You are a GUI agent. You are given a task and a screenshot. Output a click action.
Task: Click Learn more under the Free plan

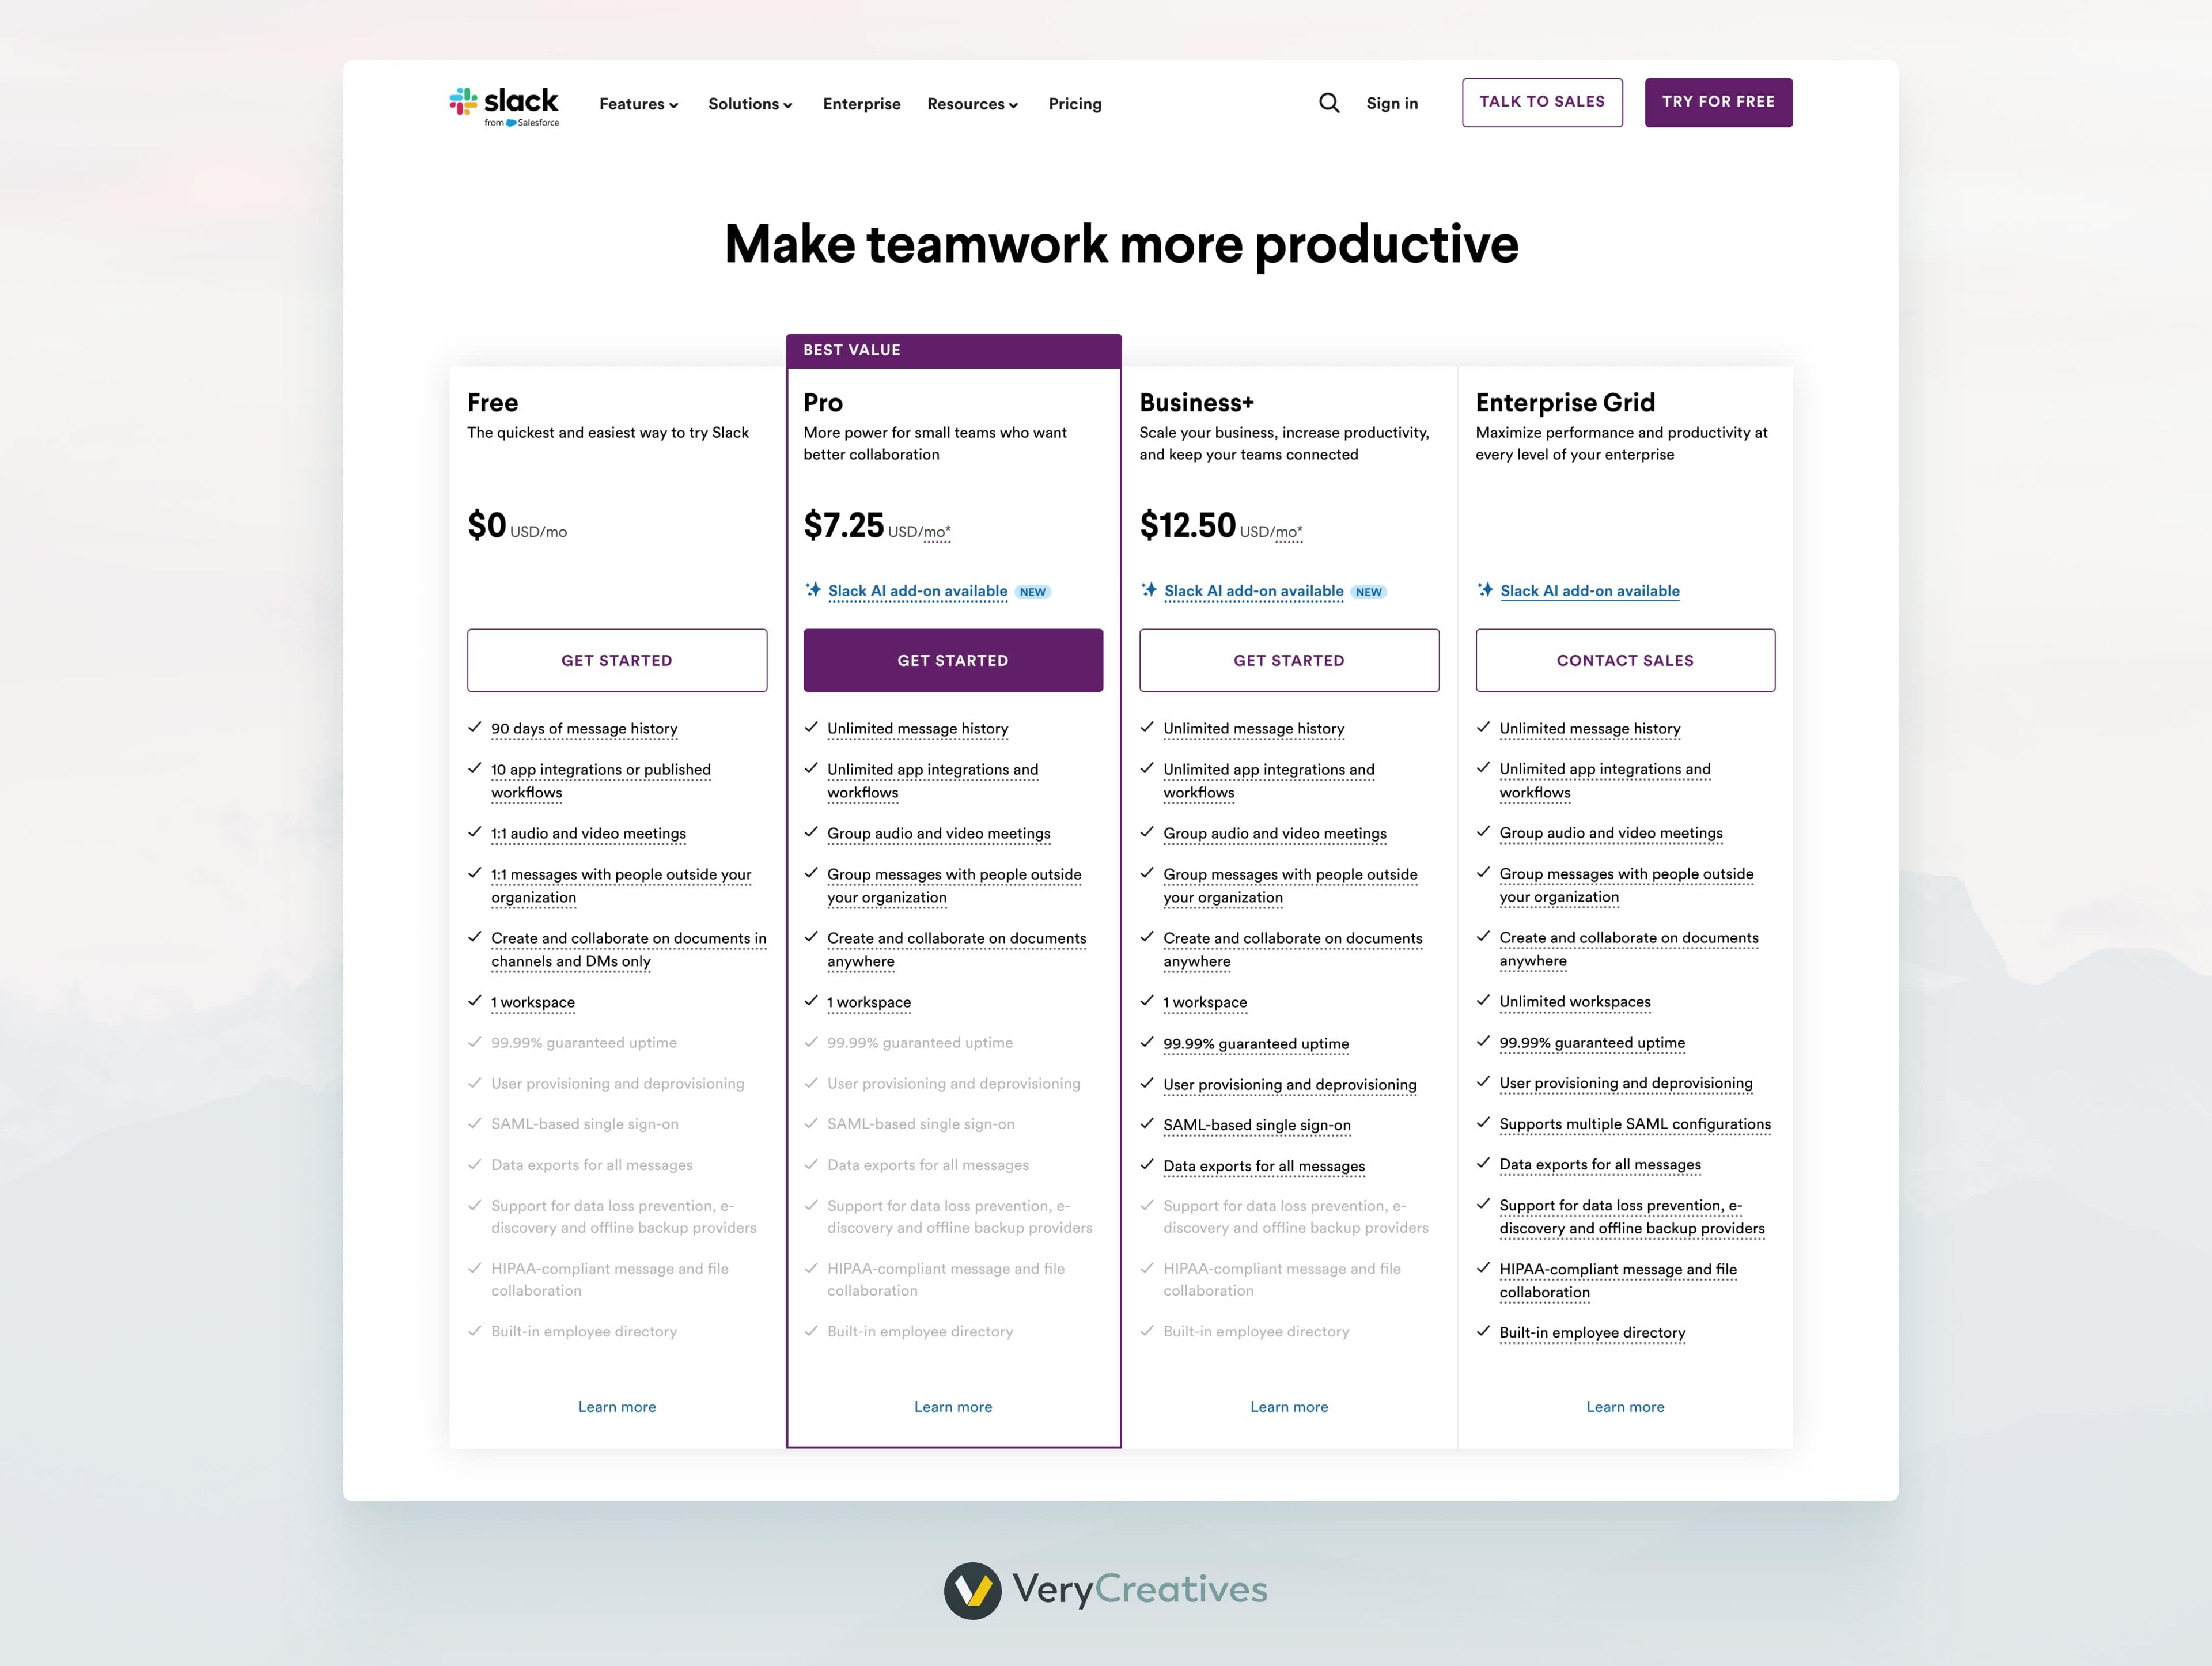(x=617, y=1406)
